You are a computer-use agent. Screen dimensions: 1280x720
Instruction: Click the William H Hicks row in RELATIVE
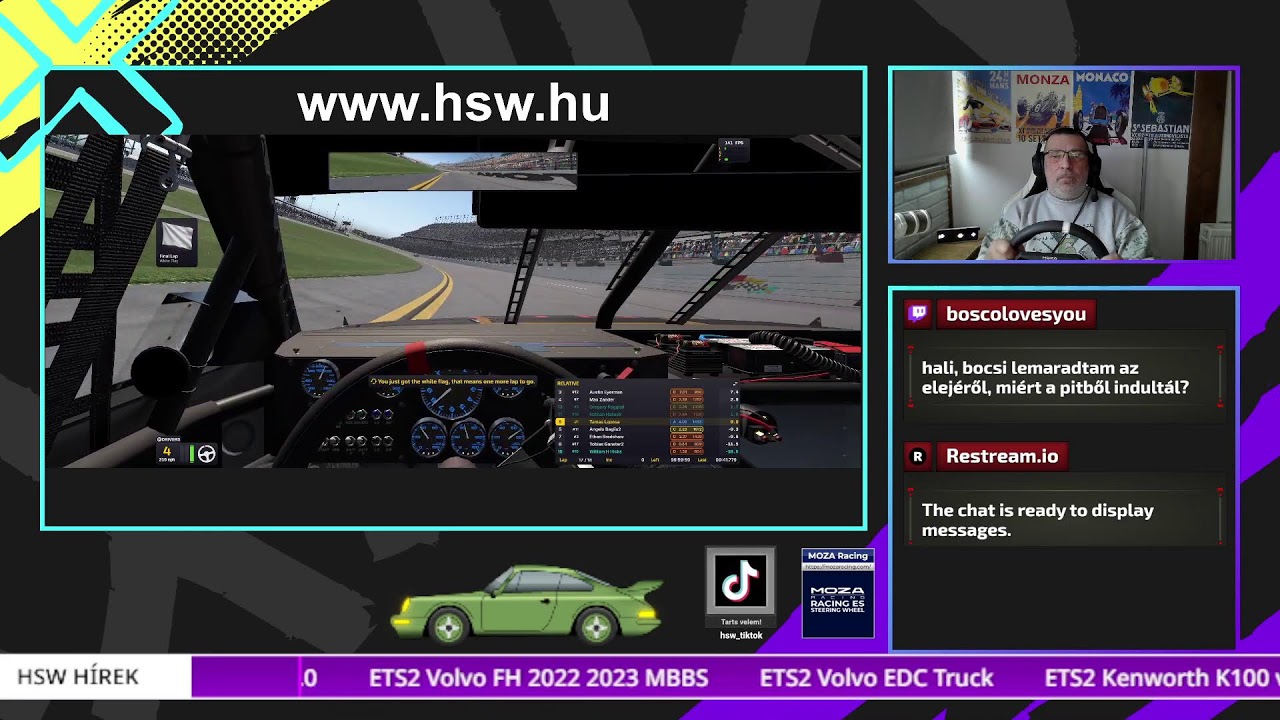click(x=648, y=452)
